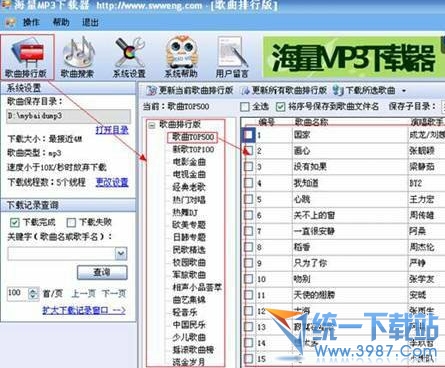Screen dimensions: 445x368
Task: Toggle the 下载失败 checkbox
Action: 71,222
